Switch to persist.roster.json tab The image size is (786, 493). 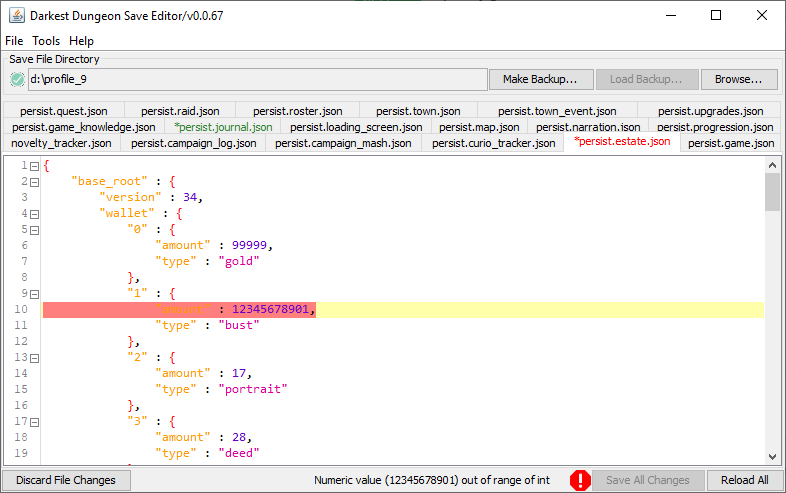pos(298,111)
